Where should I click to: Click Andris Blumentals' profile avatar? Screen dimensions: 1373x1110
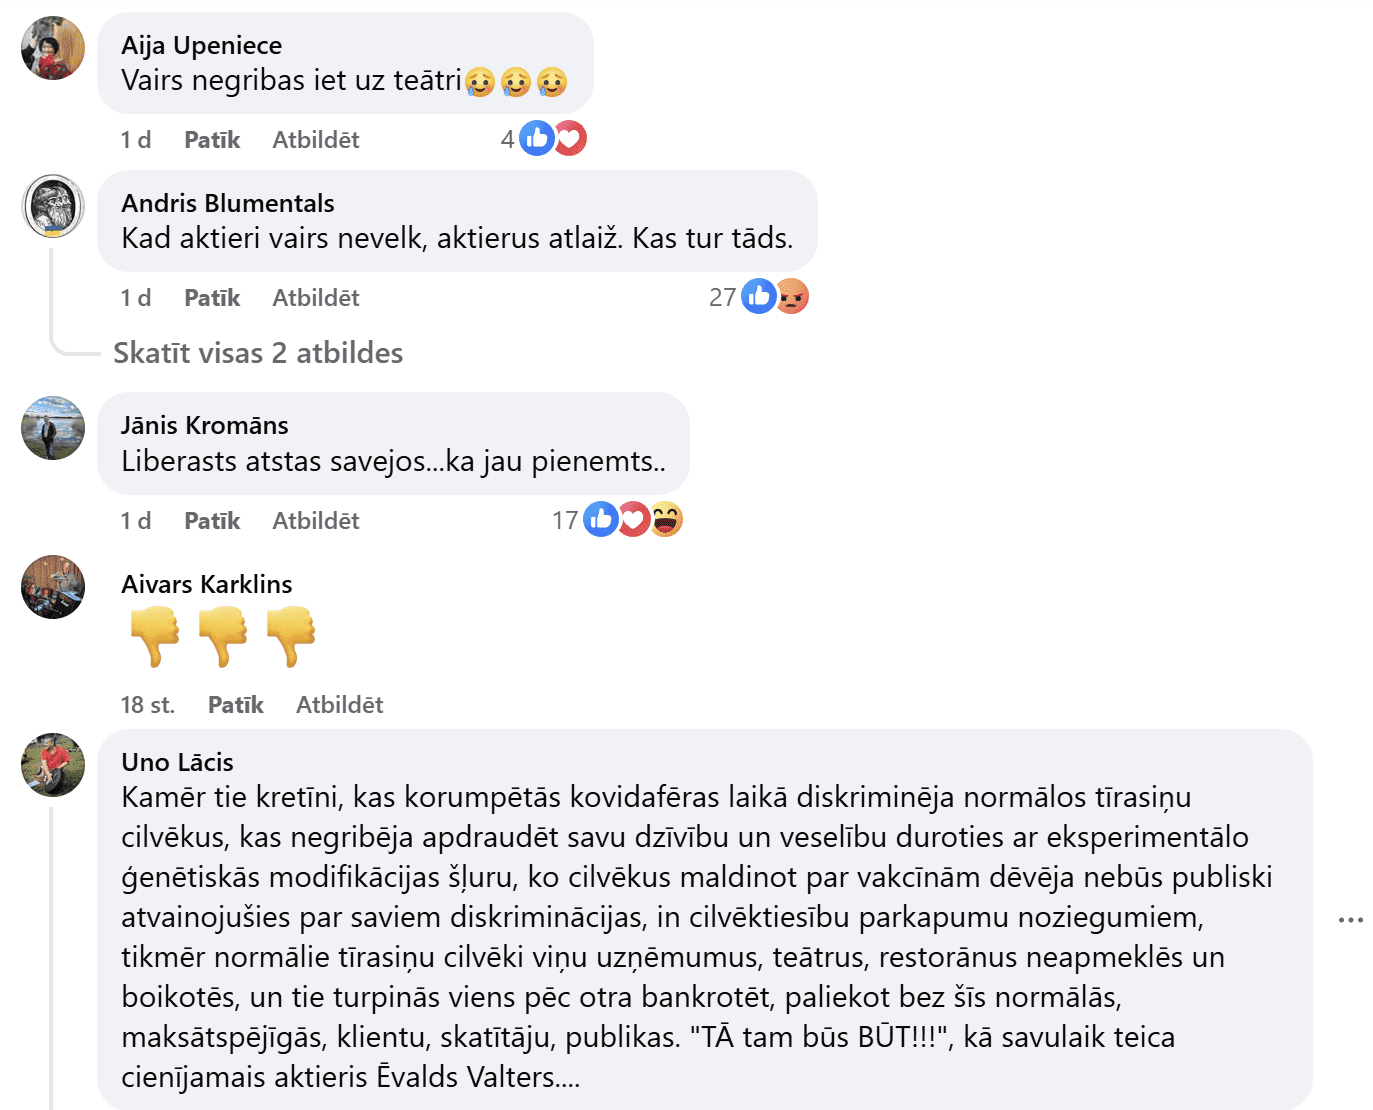click(53, 206)
